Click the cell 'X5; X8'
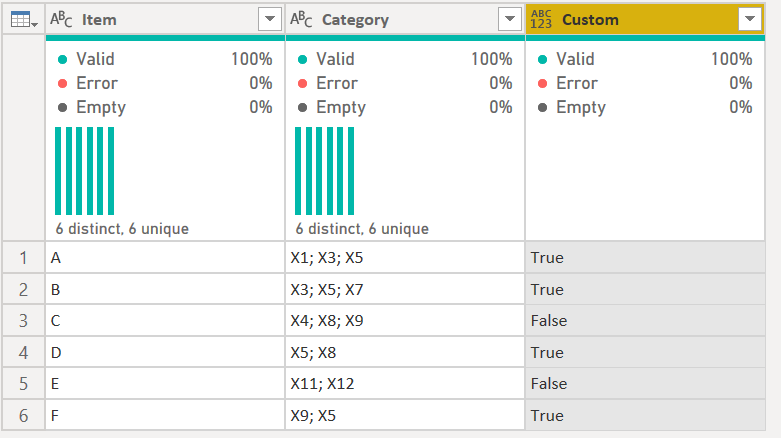 405,352
